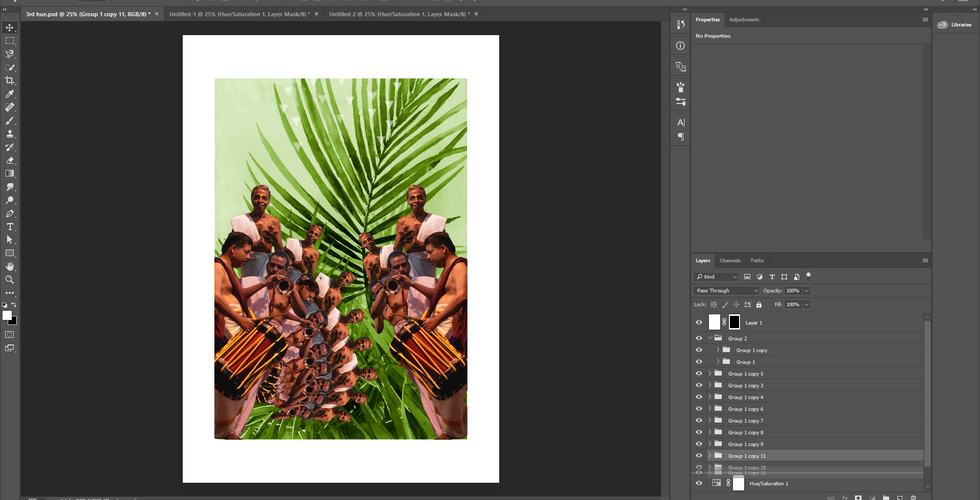Click the delete layer trash icon
Viewport: 980px width, 500px height.
(x=913, y=497)
